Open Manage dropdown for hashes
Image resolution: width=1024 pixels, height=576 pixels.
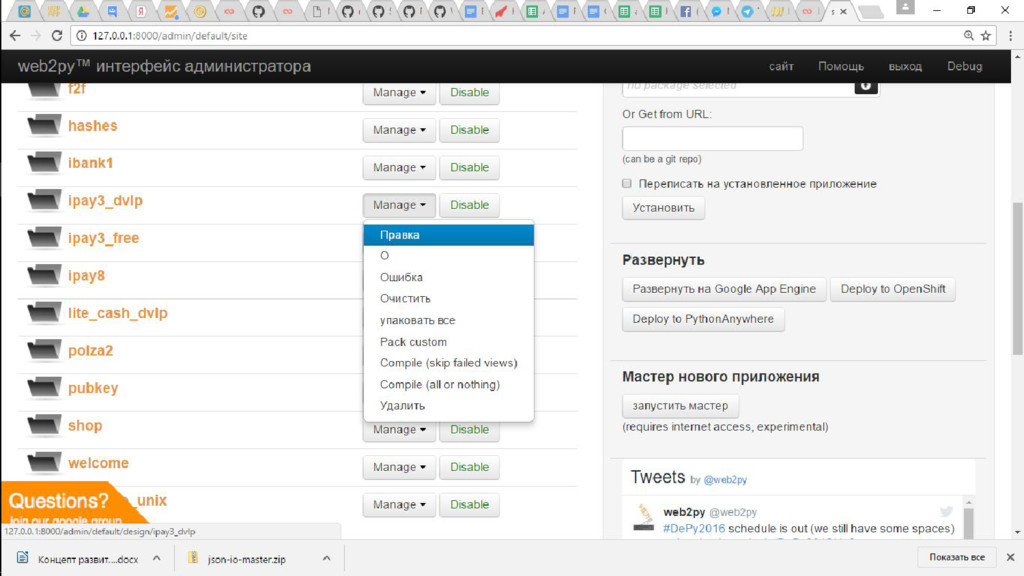399,130
